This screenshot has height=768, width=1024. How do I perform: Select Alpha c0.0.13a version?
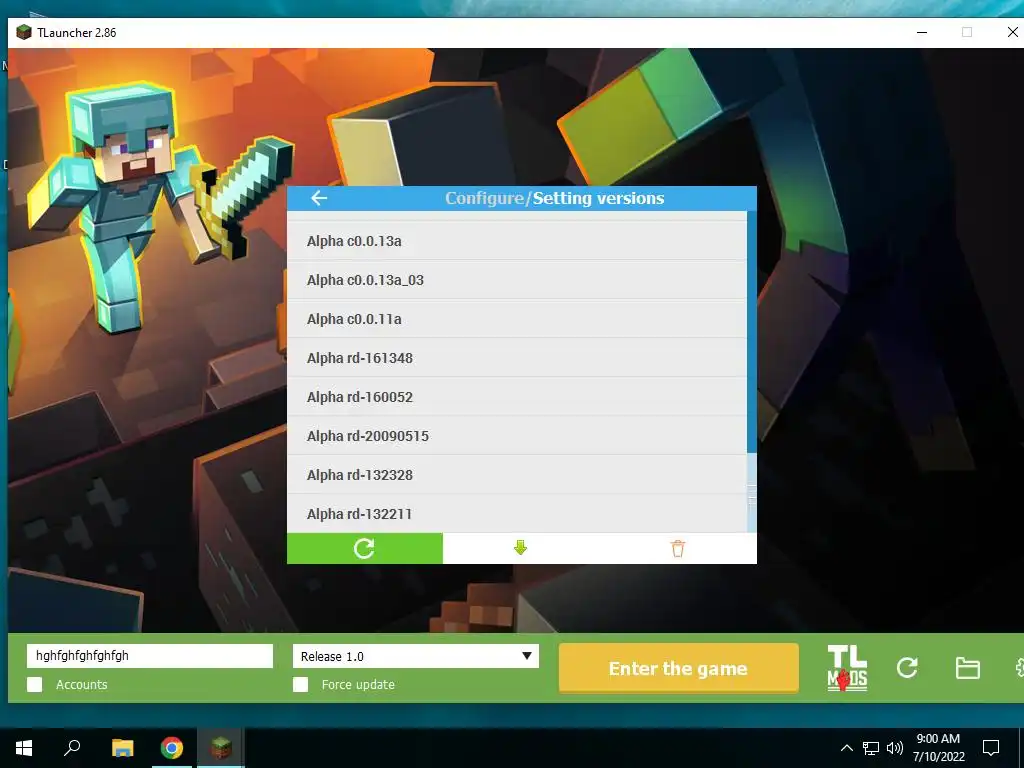pyautogui.click(x=517, y=241)
